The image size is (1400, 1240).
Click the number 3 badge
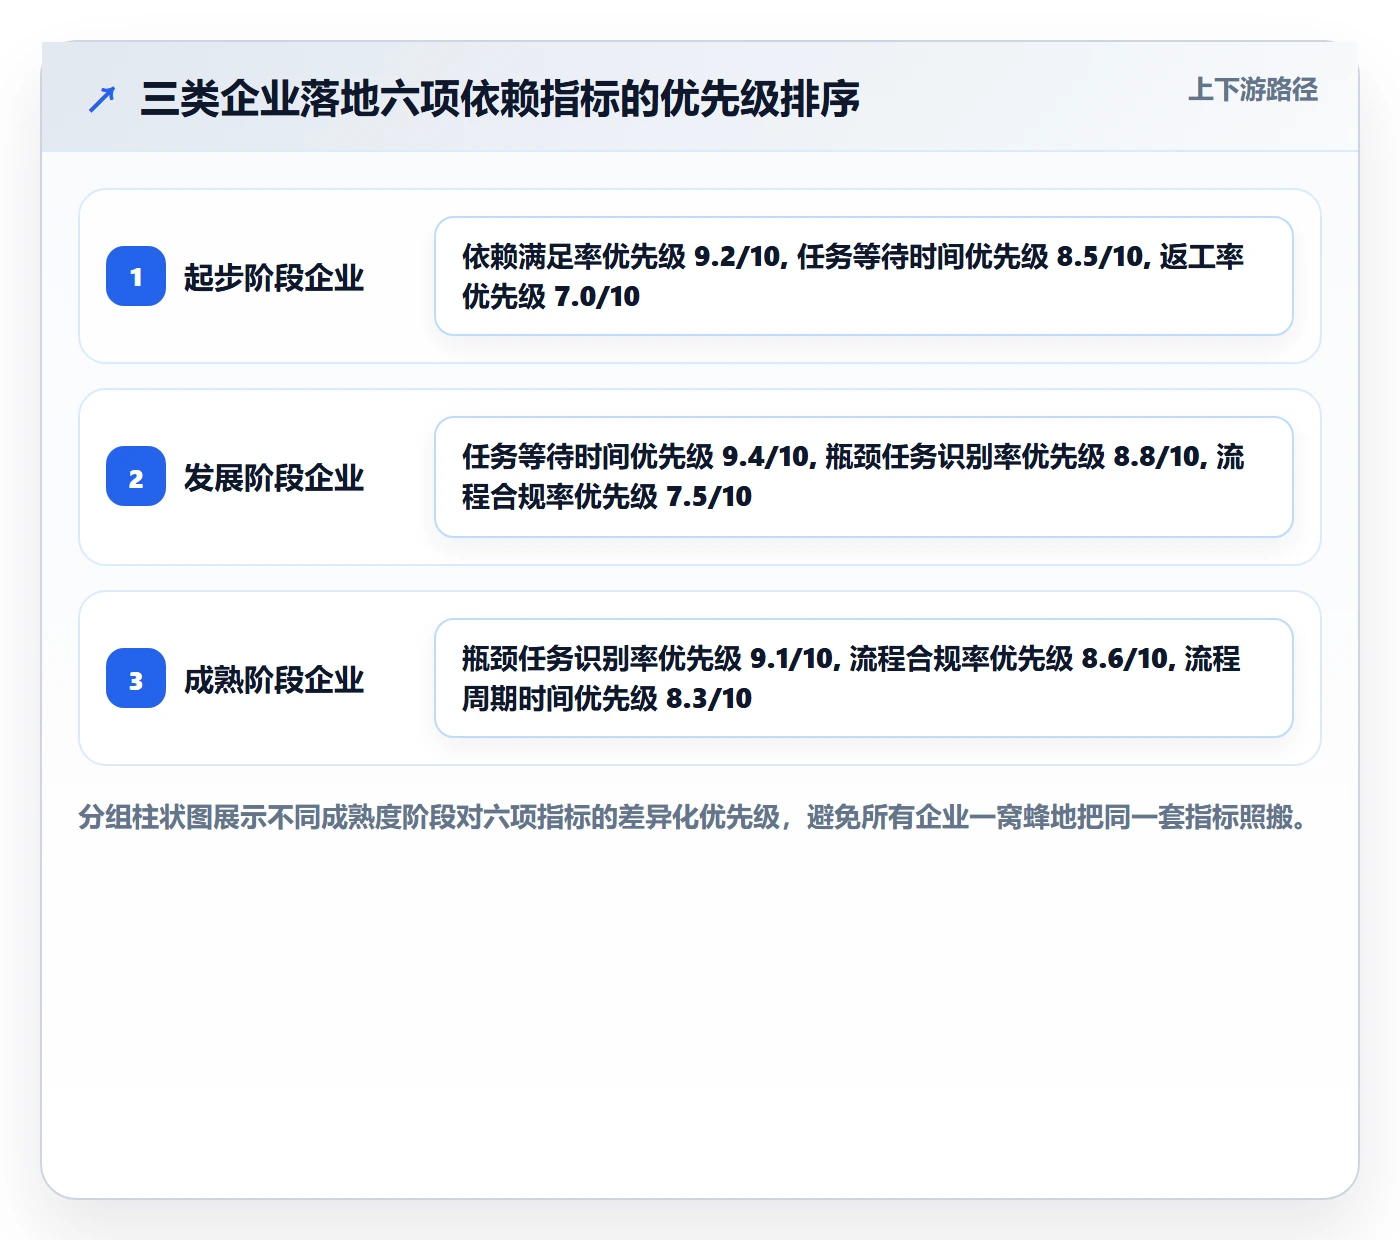pos(136,678)
